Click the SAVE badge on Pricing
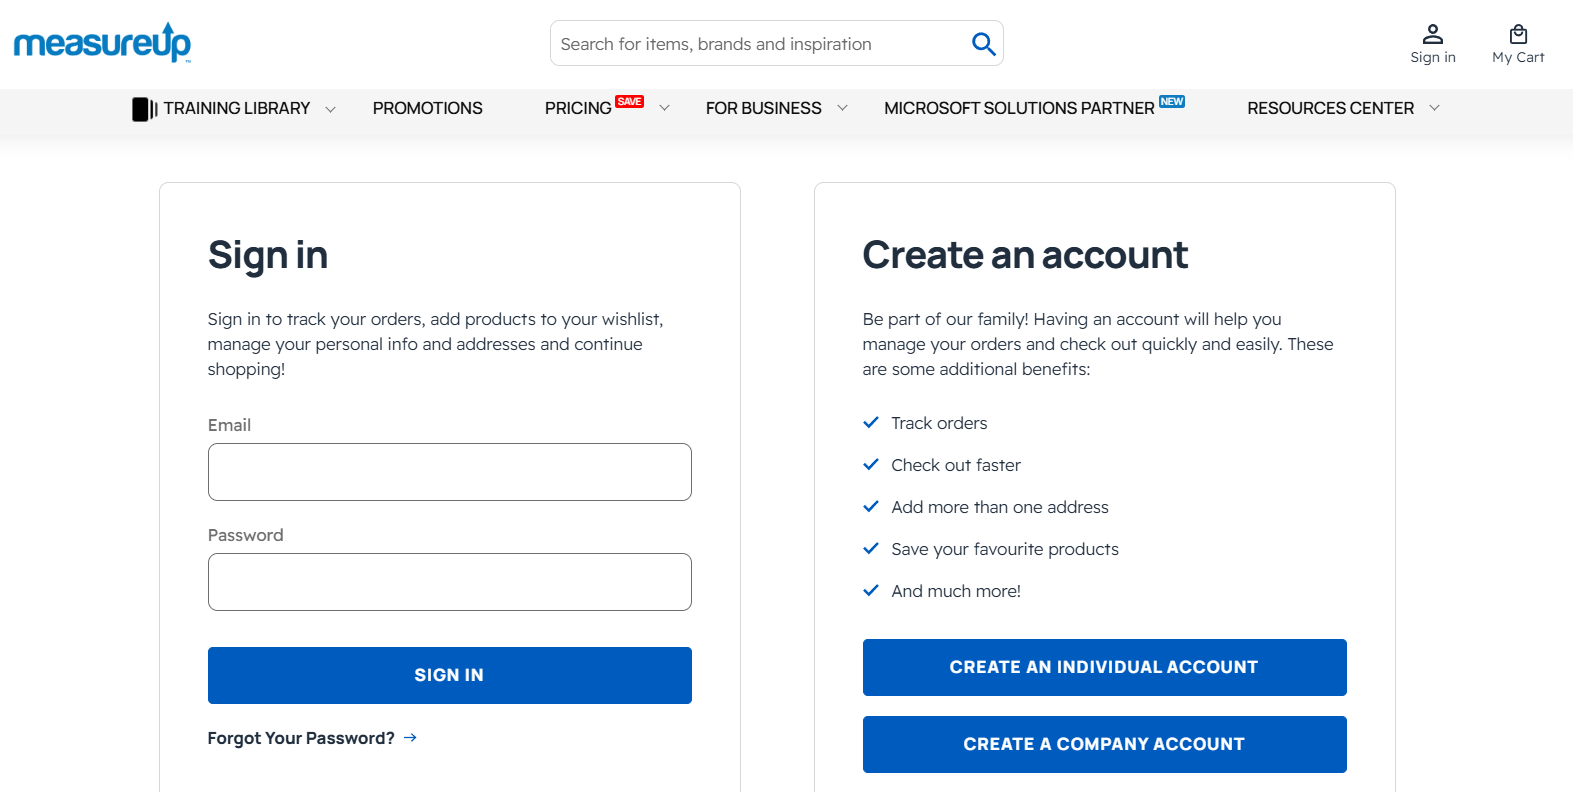 coord(629,100)
